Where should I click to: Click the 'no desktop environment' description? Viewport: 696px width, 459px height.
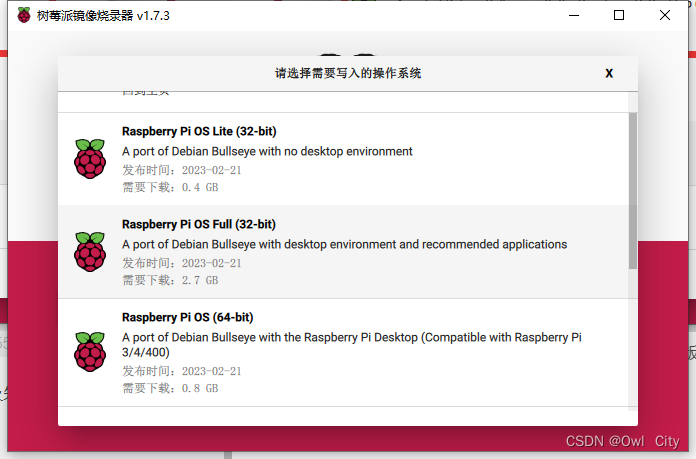pyautogui.click(x=267, y=151)
